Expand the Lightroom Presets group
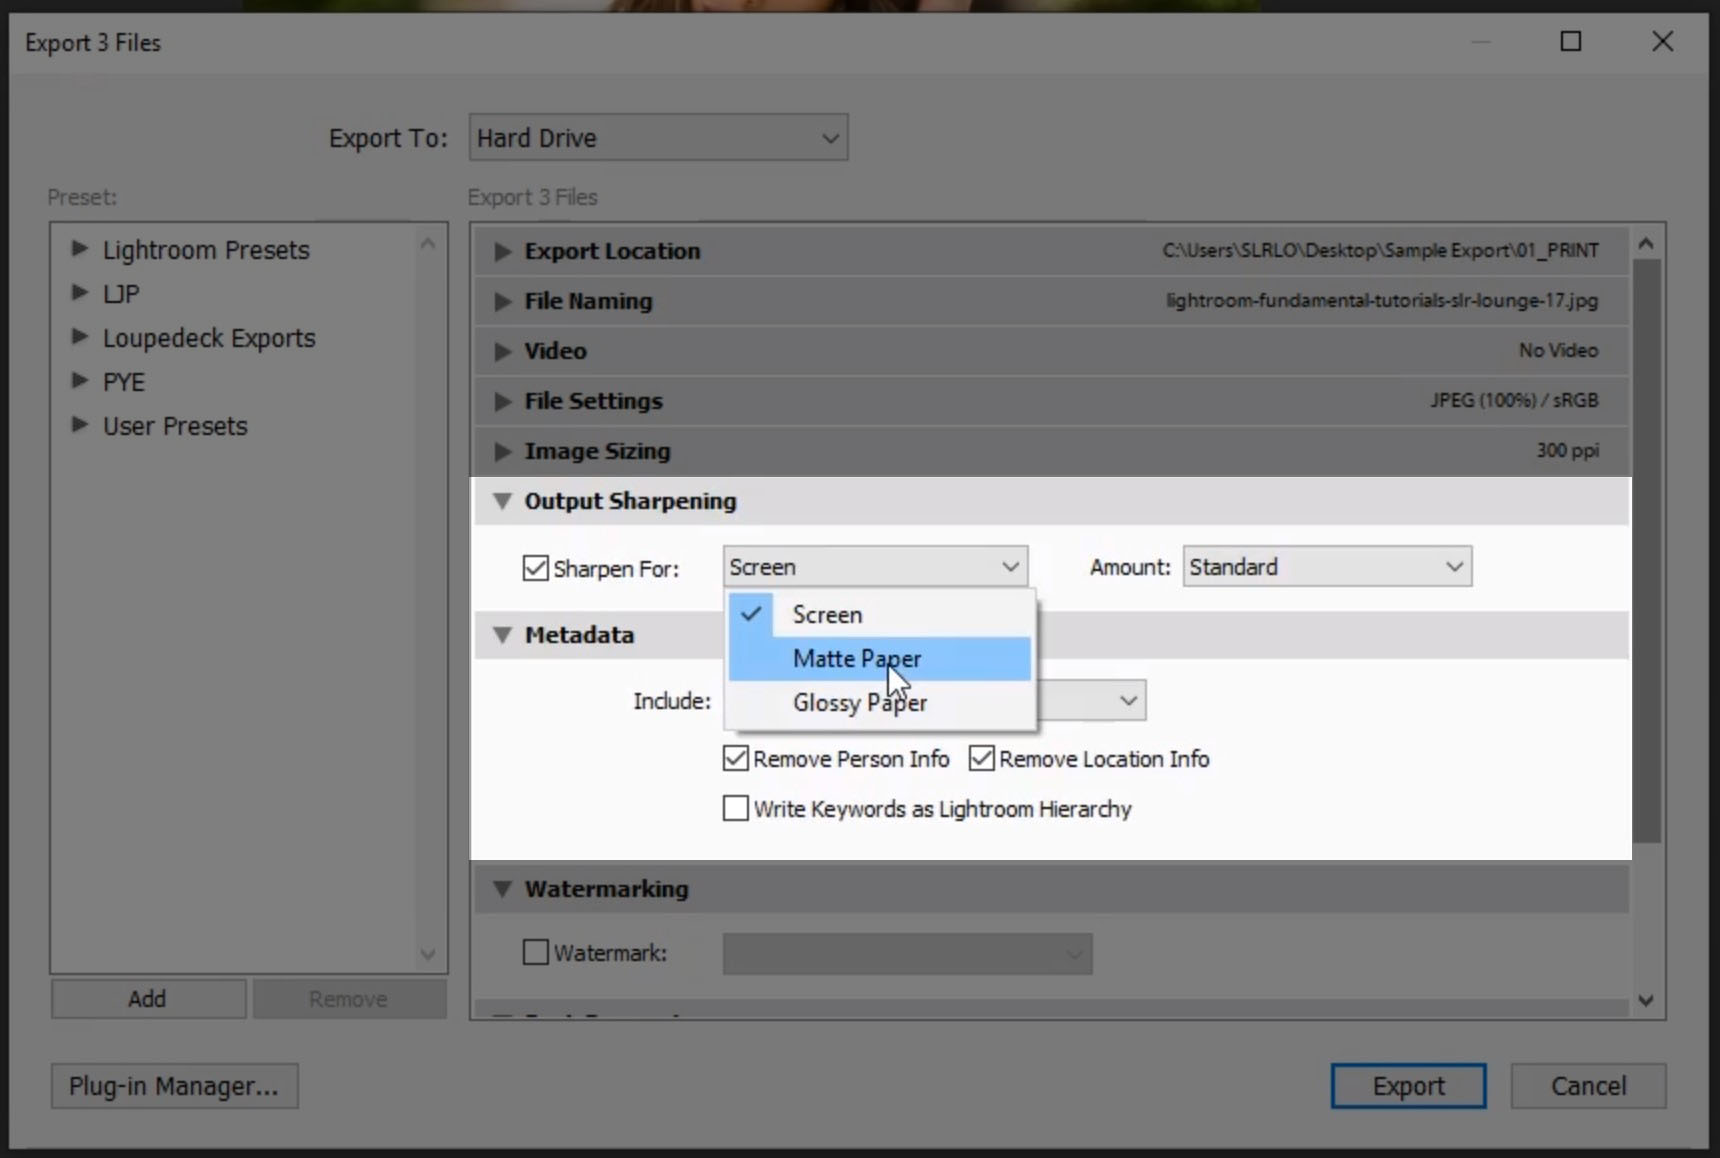1720x1158 pixels. (79, 250)
